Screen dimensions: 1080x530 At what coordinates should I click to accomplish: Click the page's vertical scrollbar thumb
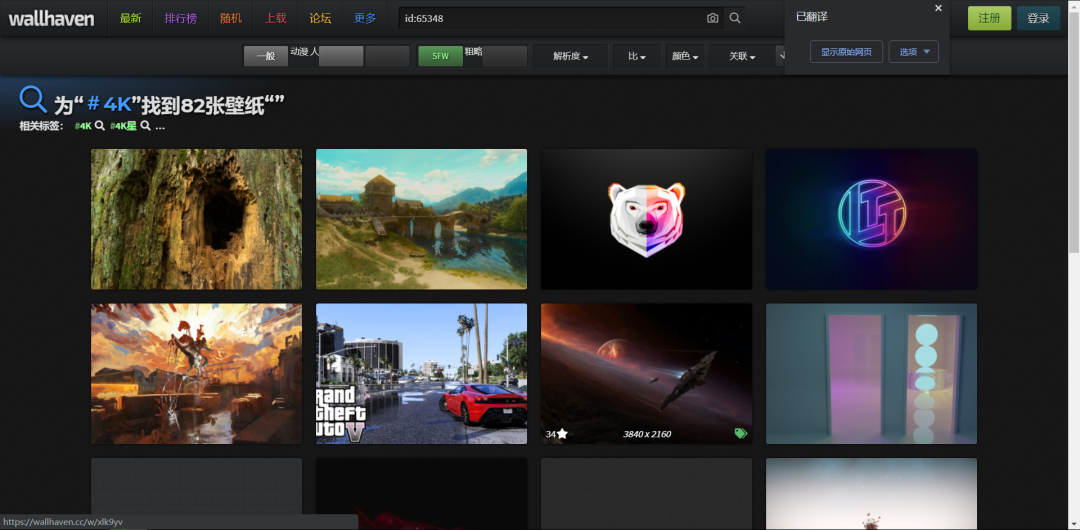(x=1074, y=130)
